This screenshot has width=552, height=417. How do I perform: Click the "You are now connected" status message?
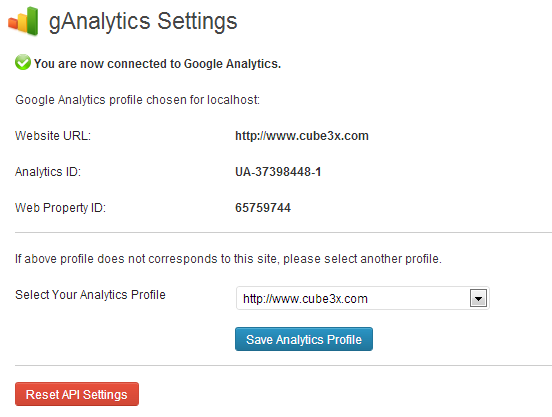pyautogui.click(x=157, y=64)
